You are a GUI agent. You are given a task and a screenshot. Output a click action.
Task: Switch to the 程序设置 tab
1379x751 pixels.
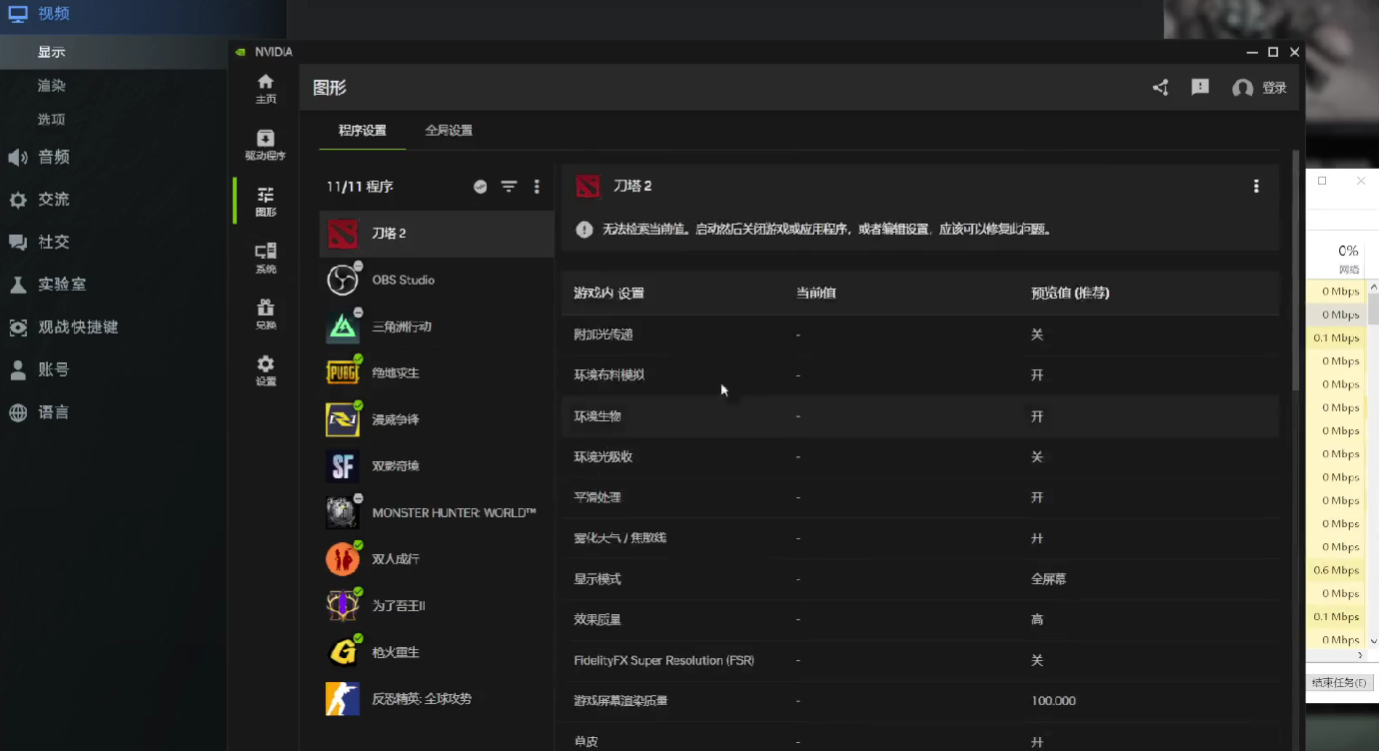(362, 131)
